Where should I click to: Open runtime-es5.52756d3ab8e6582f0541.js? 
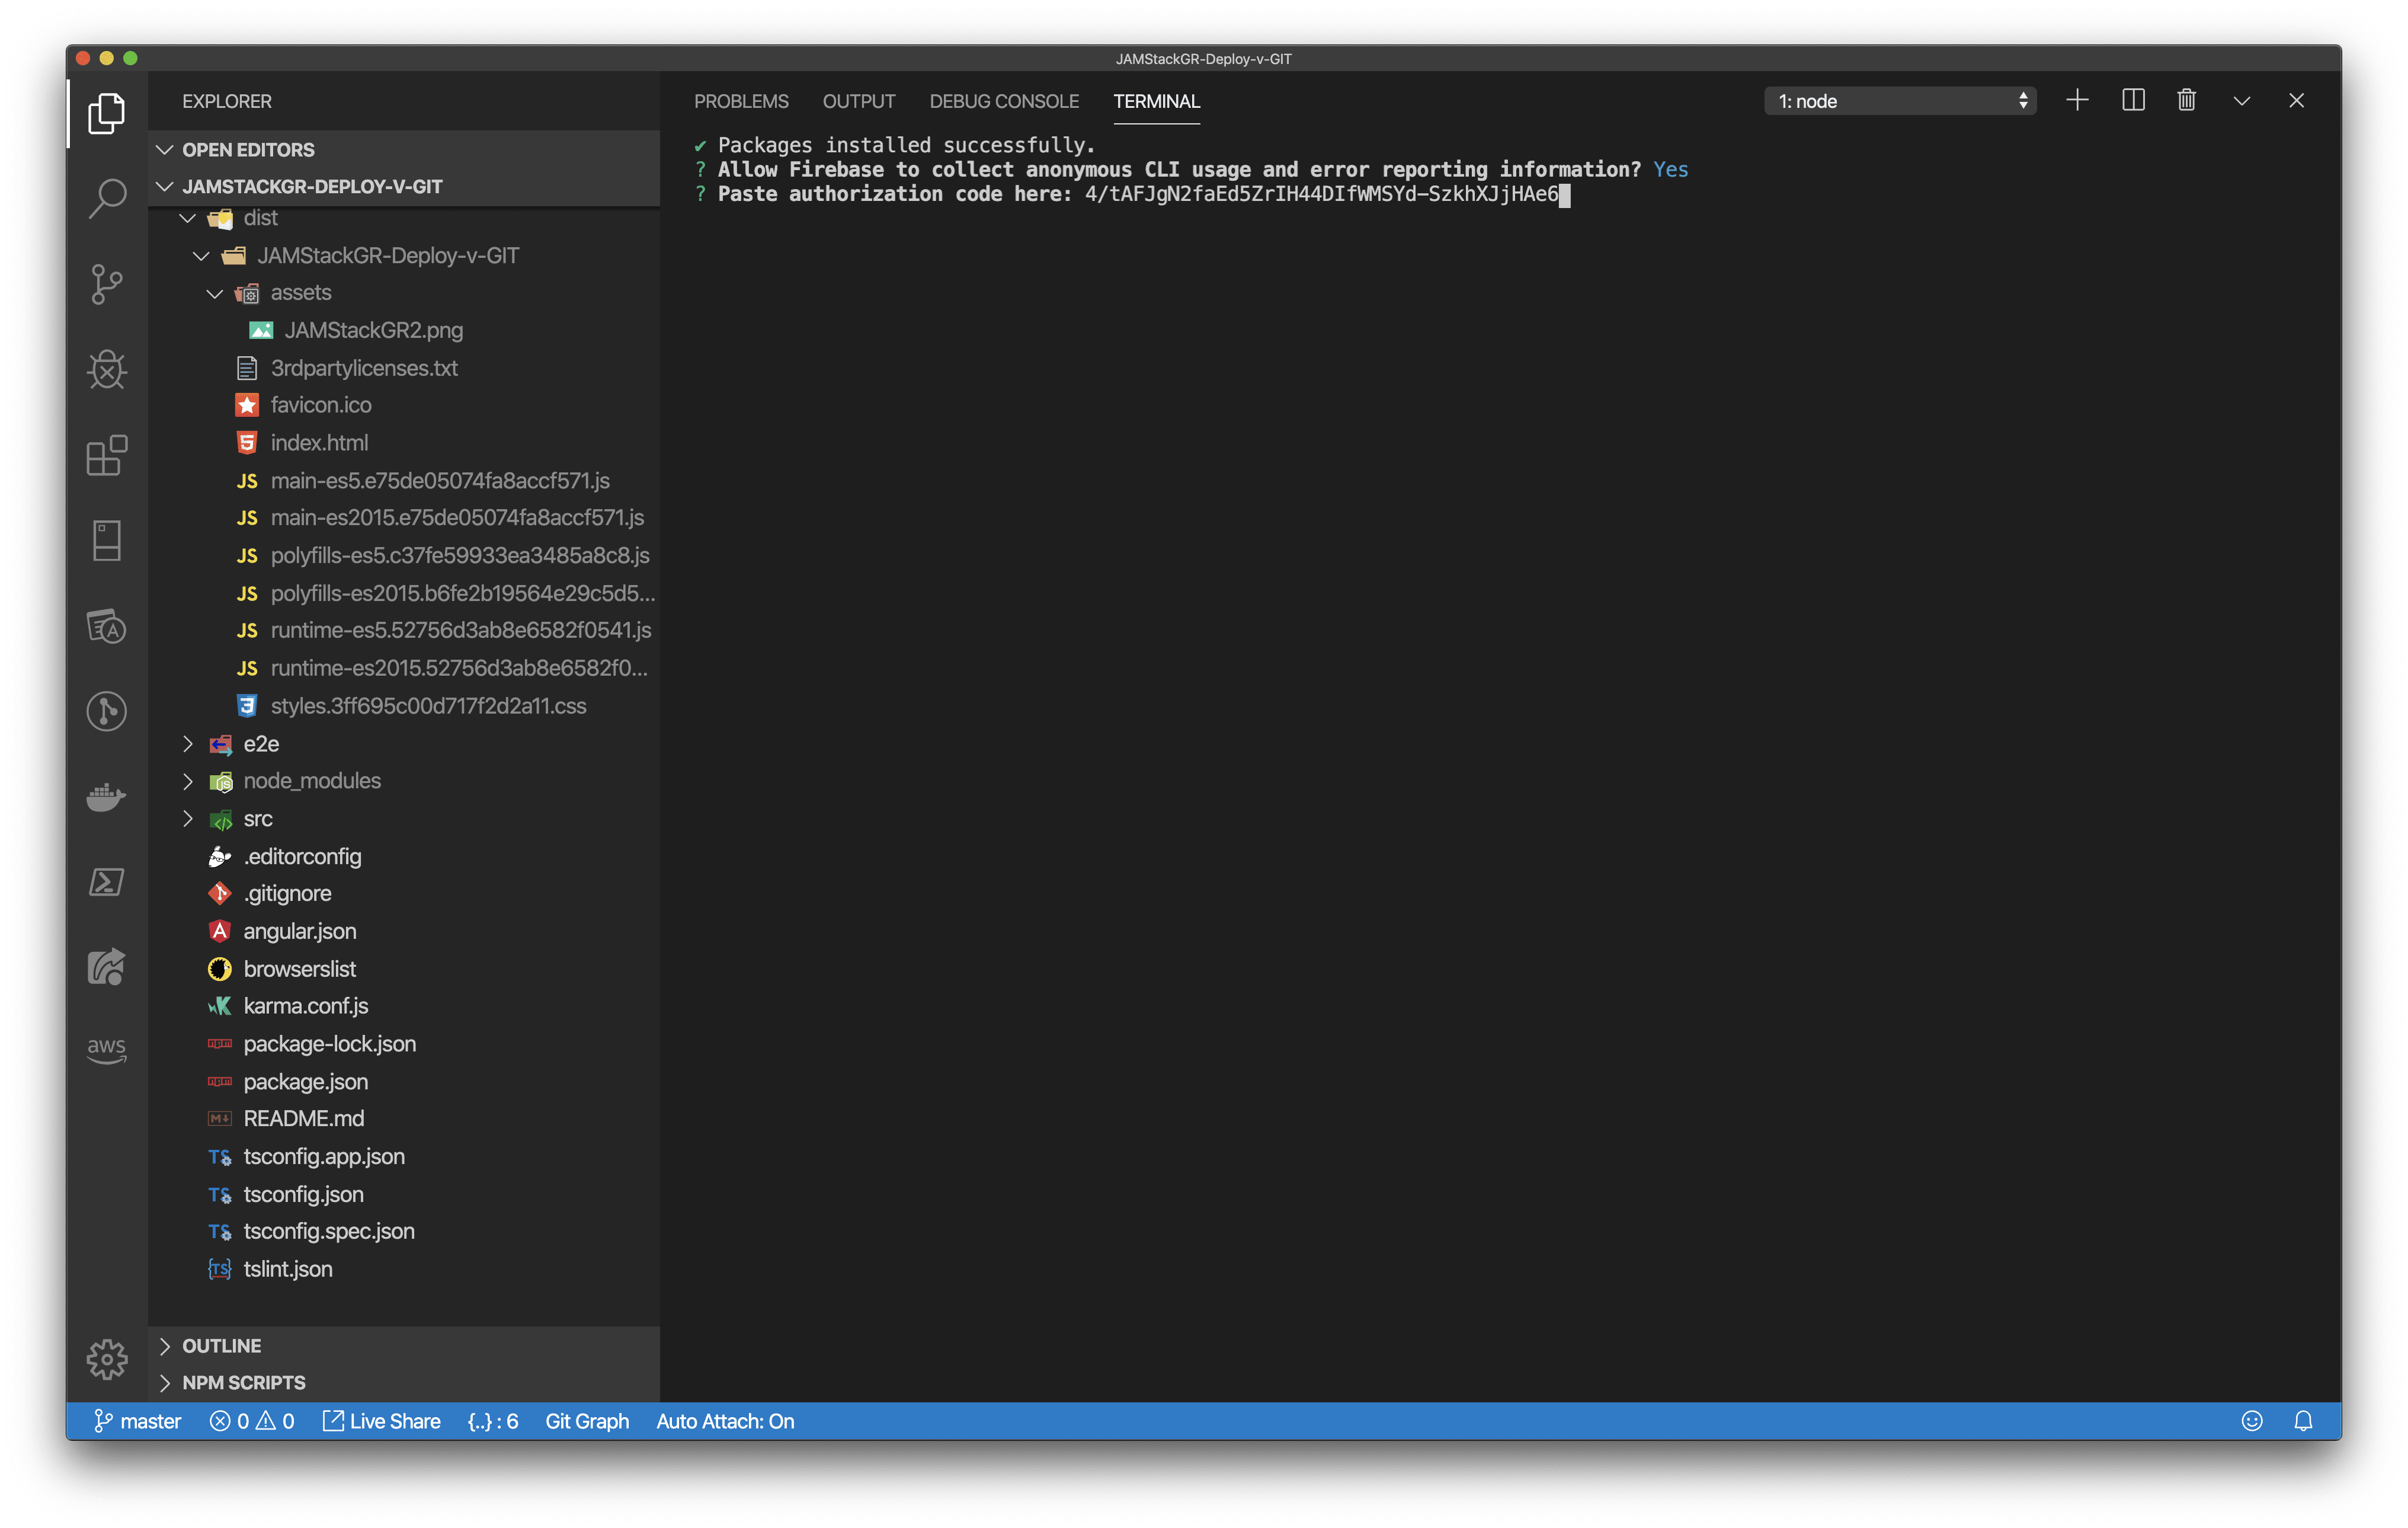tap(404, 631)
